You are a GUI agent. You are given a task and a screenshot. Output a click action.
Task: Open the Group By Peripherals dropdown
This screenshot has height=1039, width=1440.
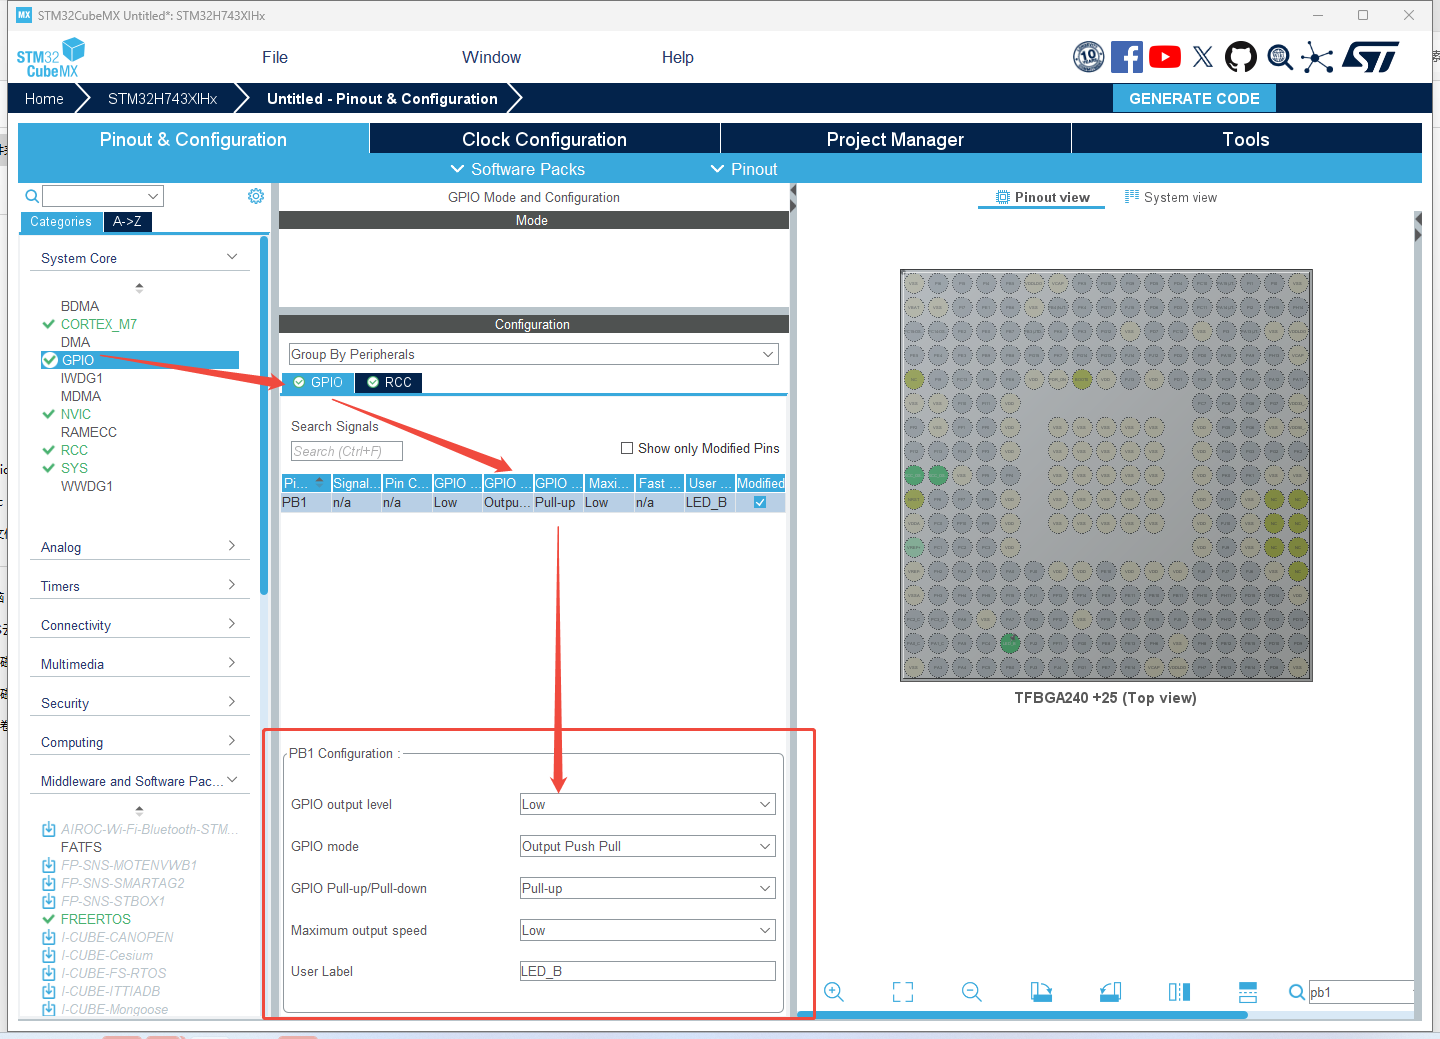pos(533,354)
